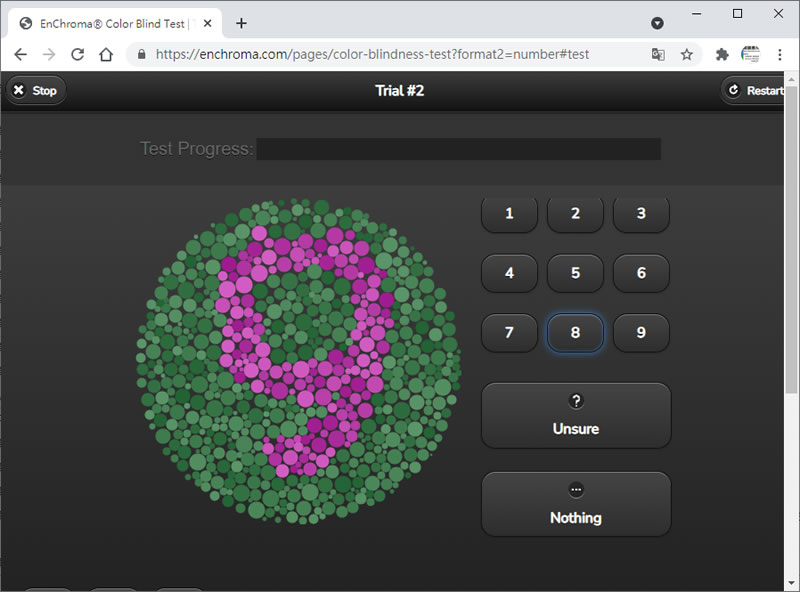The width and height of the screenshot is (800, 592).
Task: Reload the current page
Action: (x=77, y=55)
